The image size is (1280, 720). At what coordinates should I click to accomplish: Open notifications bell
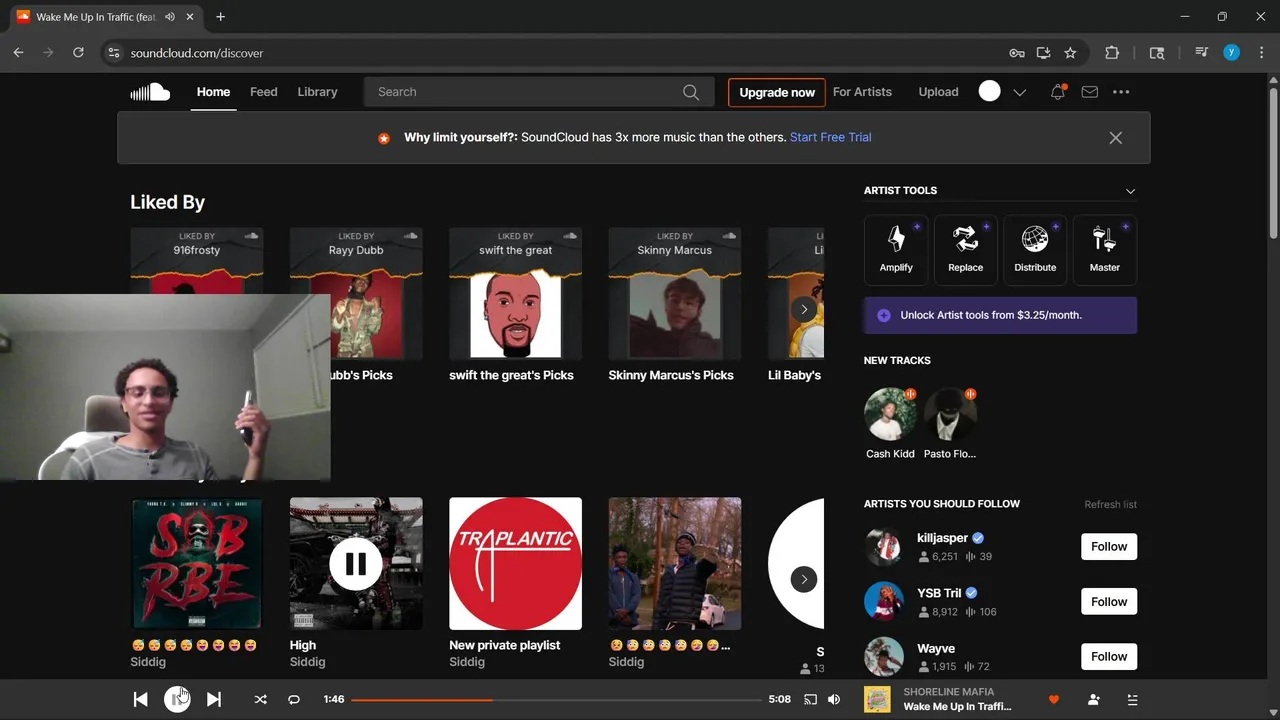click(x=1057, y=92)
